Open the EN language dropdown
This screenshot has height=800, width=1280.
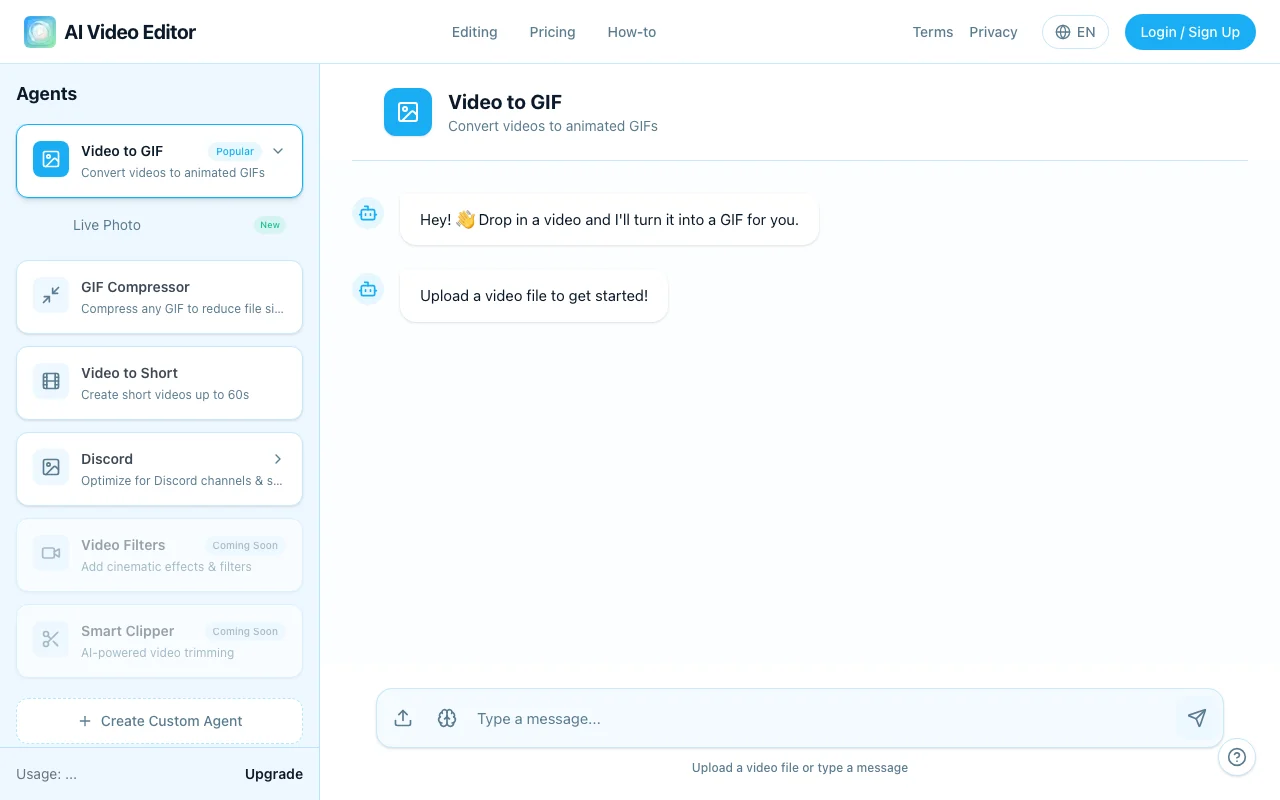1075,32
